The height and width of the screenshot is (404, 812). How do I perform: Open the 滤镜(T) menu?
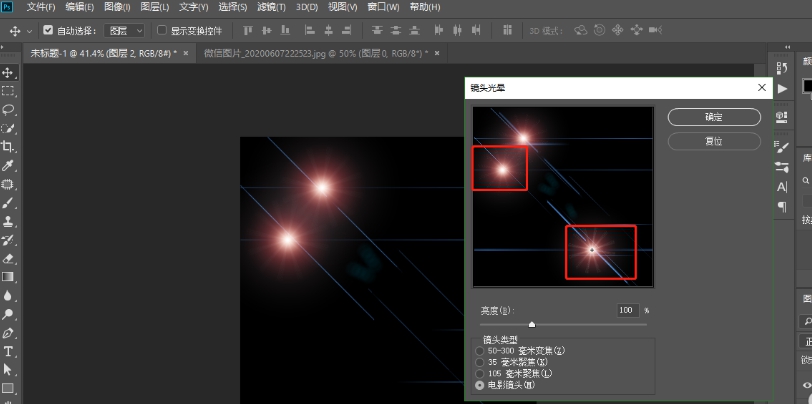(271, 7)
